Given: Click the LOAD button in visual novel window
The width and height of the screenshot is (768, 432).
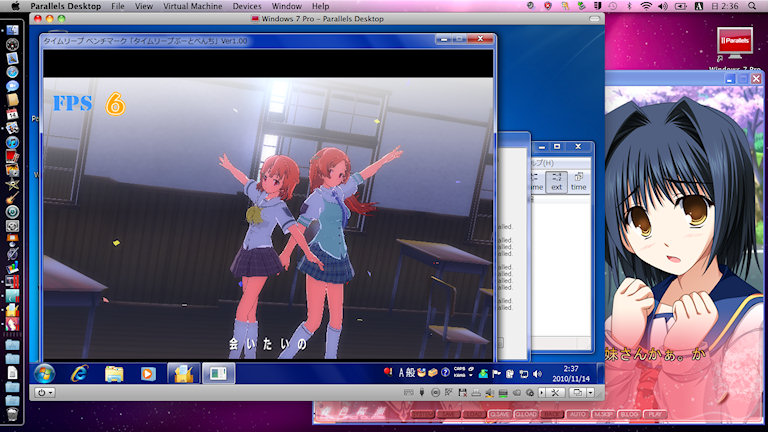Looking at the screenshot, I should [474, 414].
